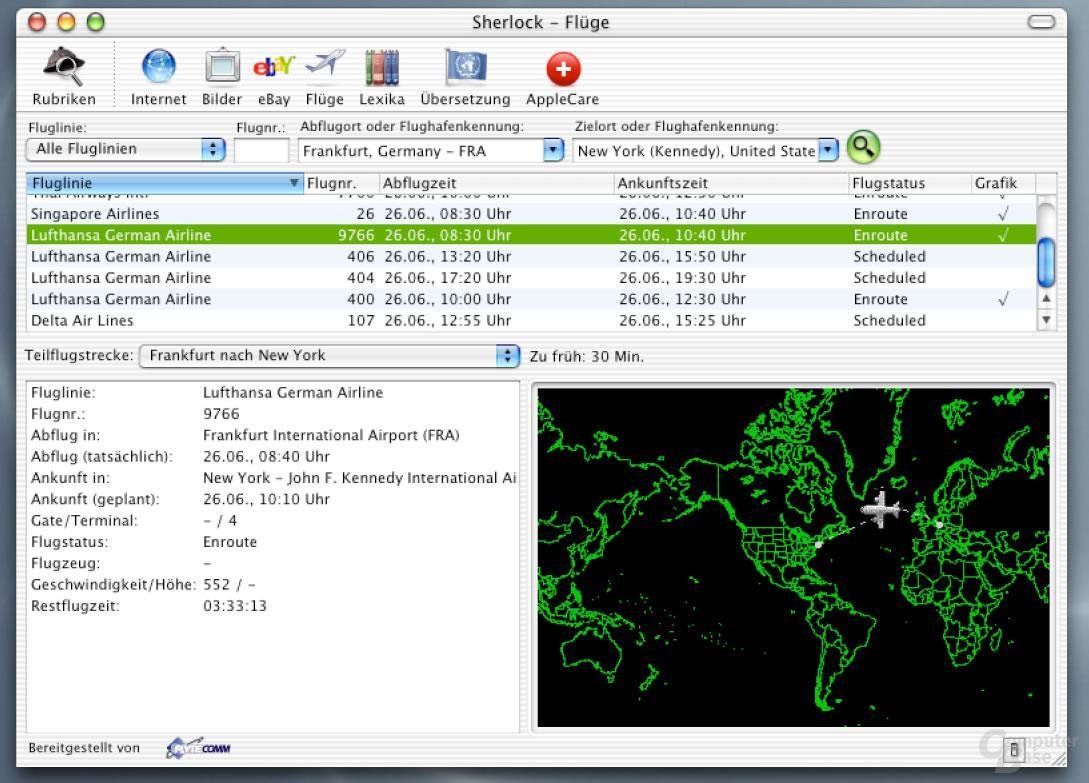Image resolution: width=1089 pixels, height=783 pixels.
Task: Click the Zu früh: 30 Min. status text
Action: click(587, 356)
